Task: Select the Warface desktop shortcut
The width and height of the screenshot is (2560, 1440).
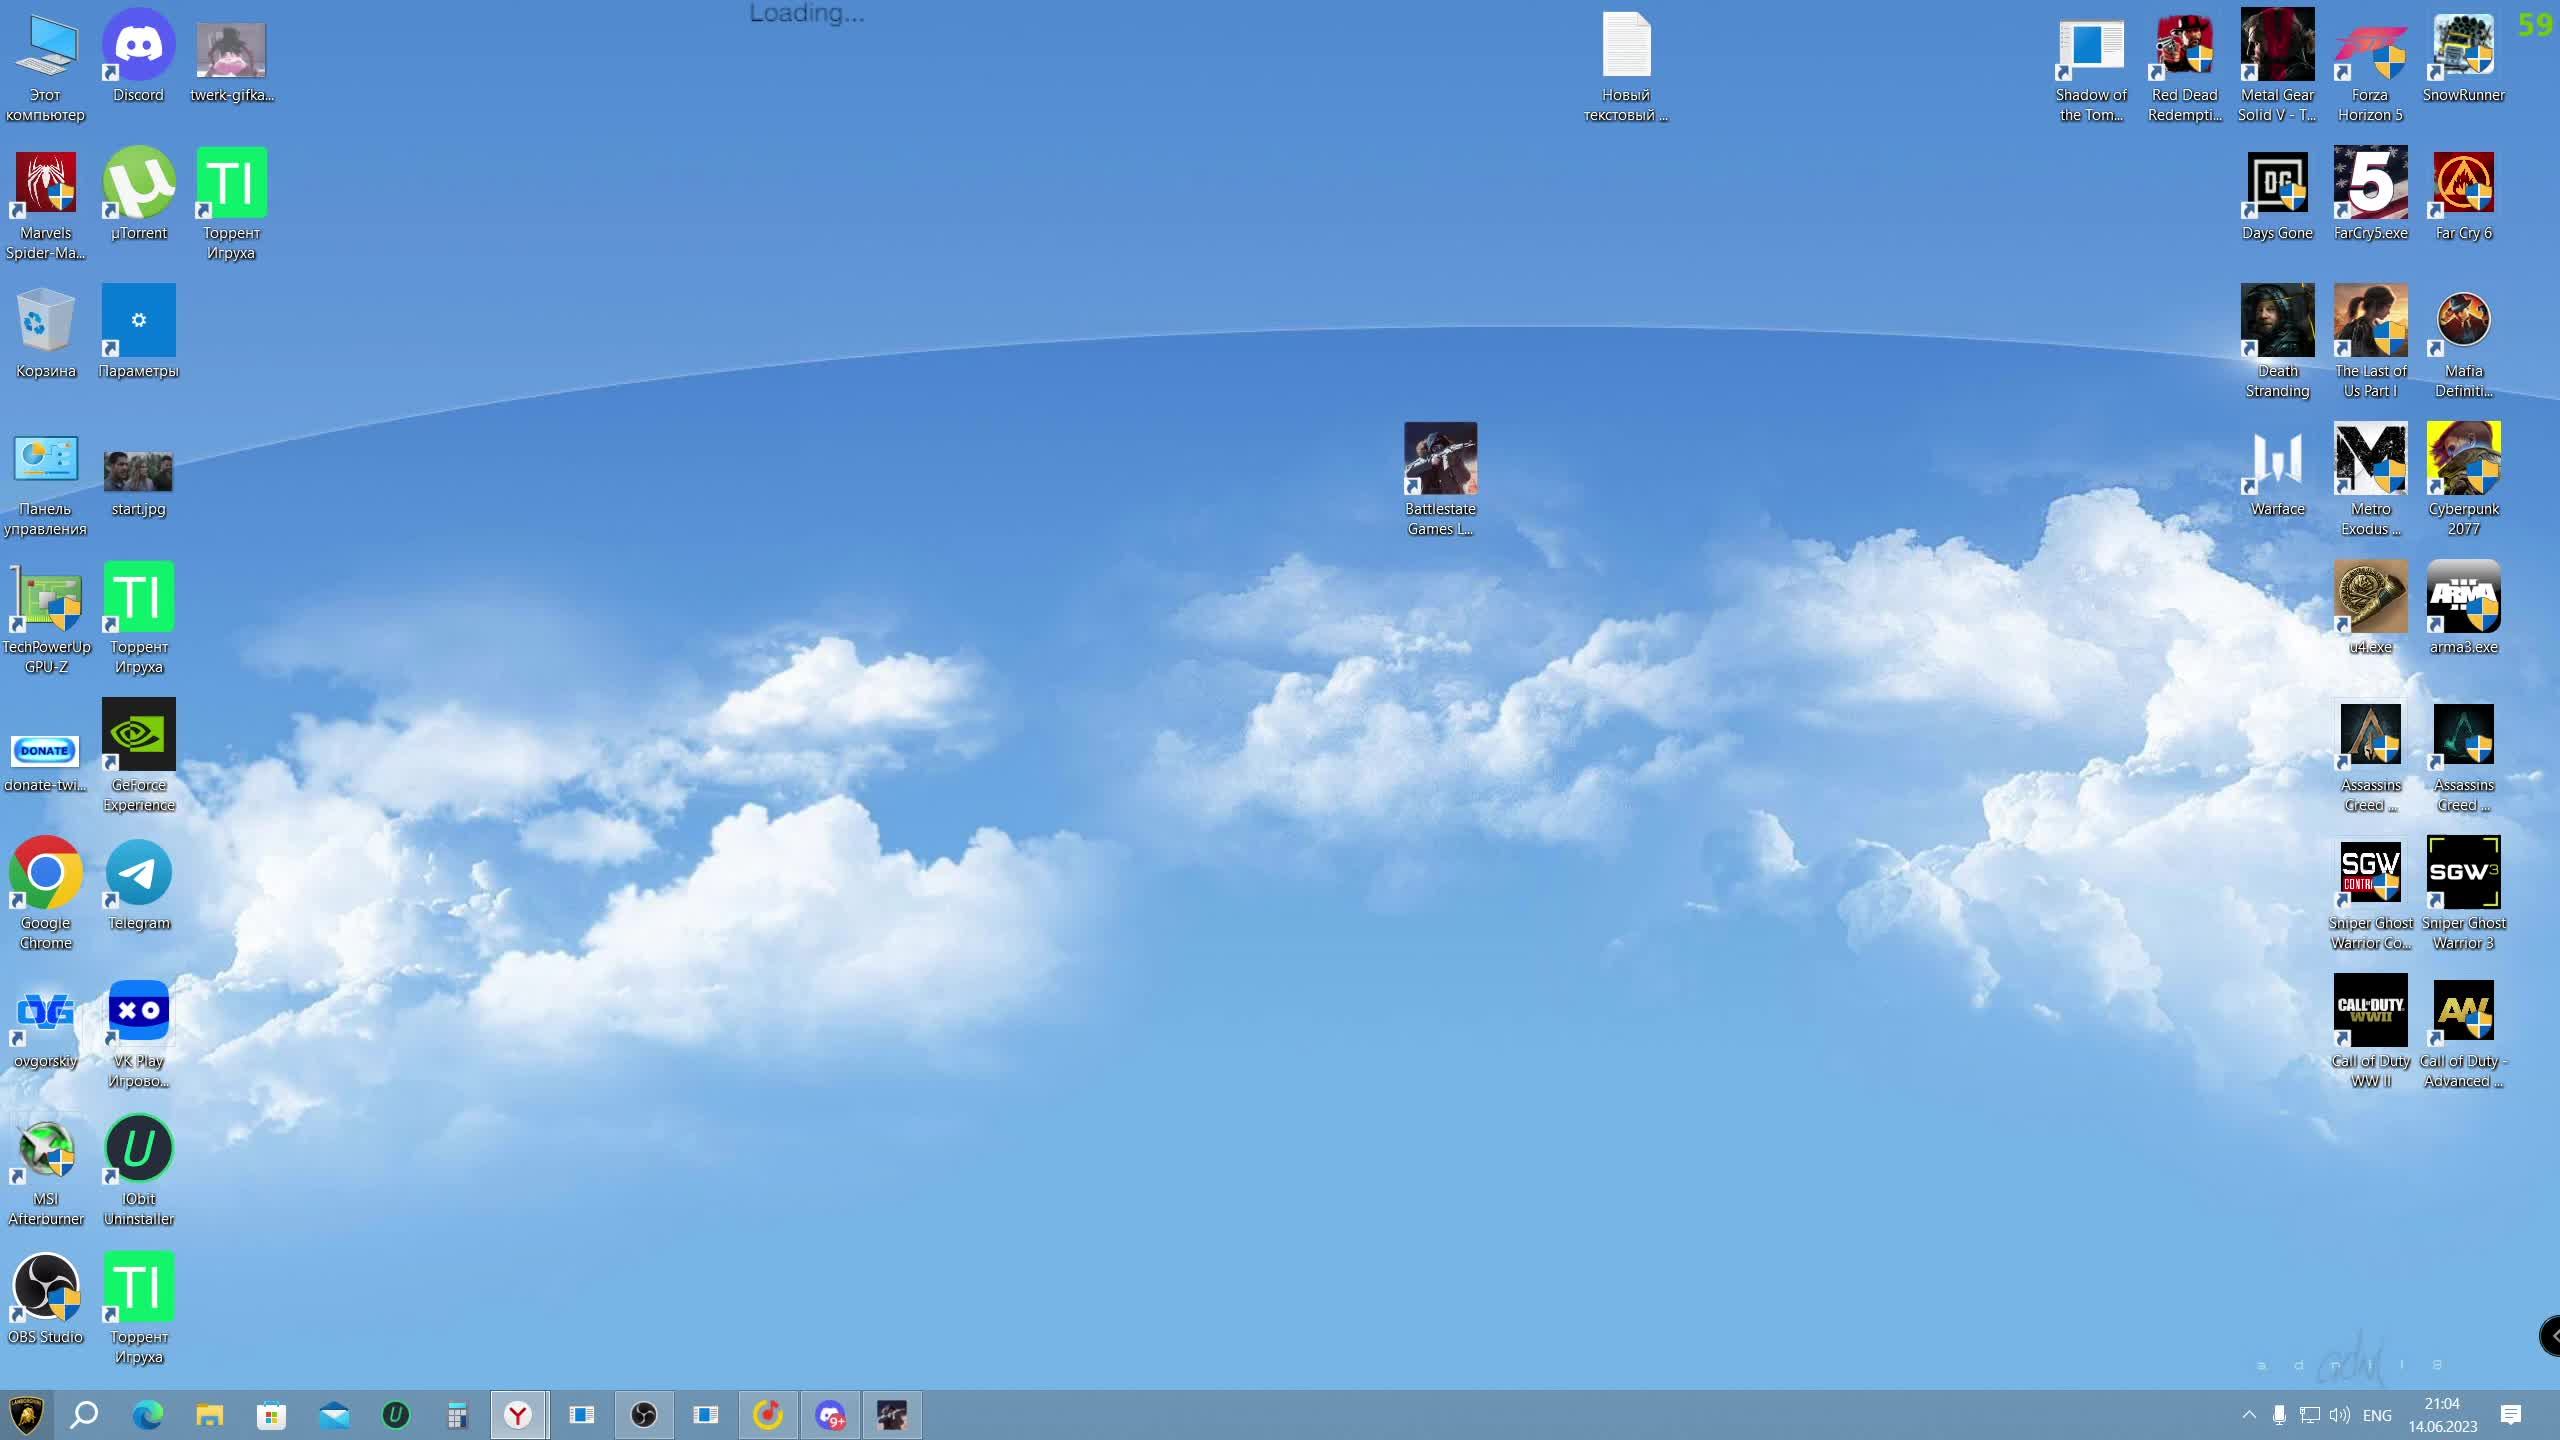Action: [x=2277, y=460]
